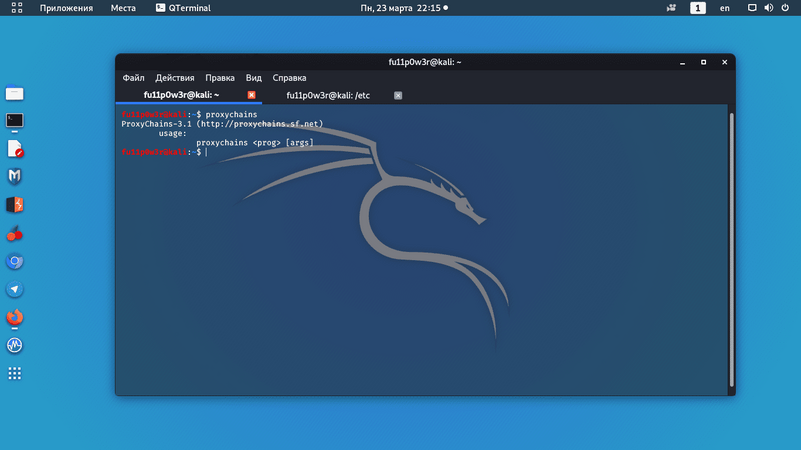801x450 pixels.
Task: Show all applications grid
Action: point(15,374)
